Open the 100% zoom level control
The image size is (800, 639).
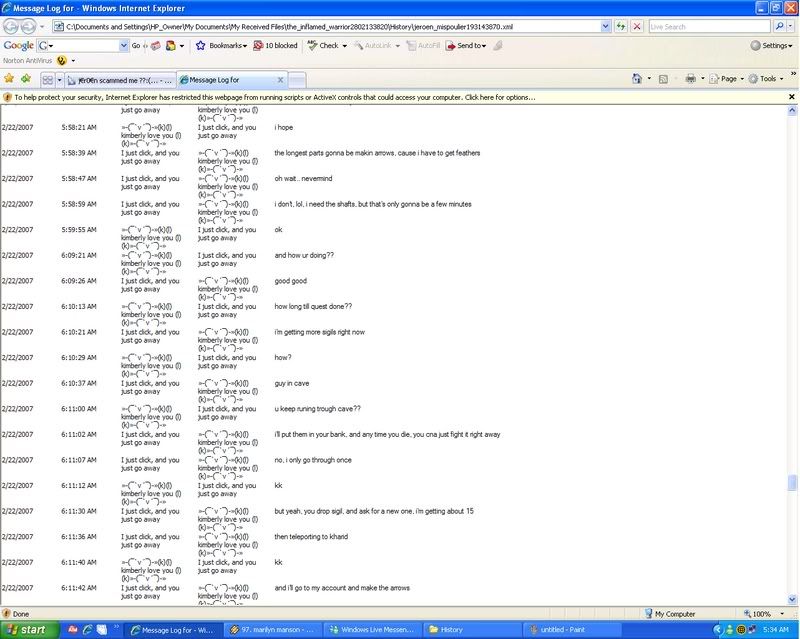[x=763, y=614]
